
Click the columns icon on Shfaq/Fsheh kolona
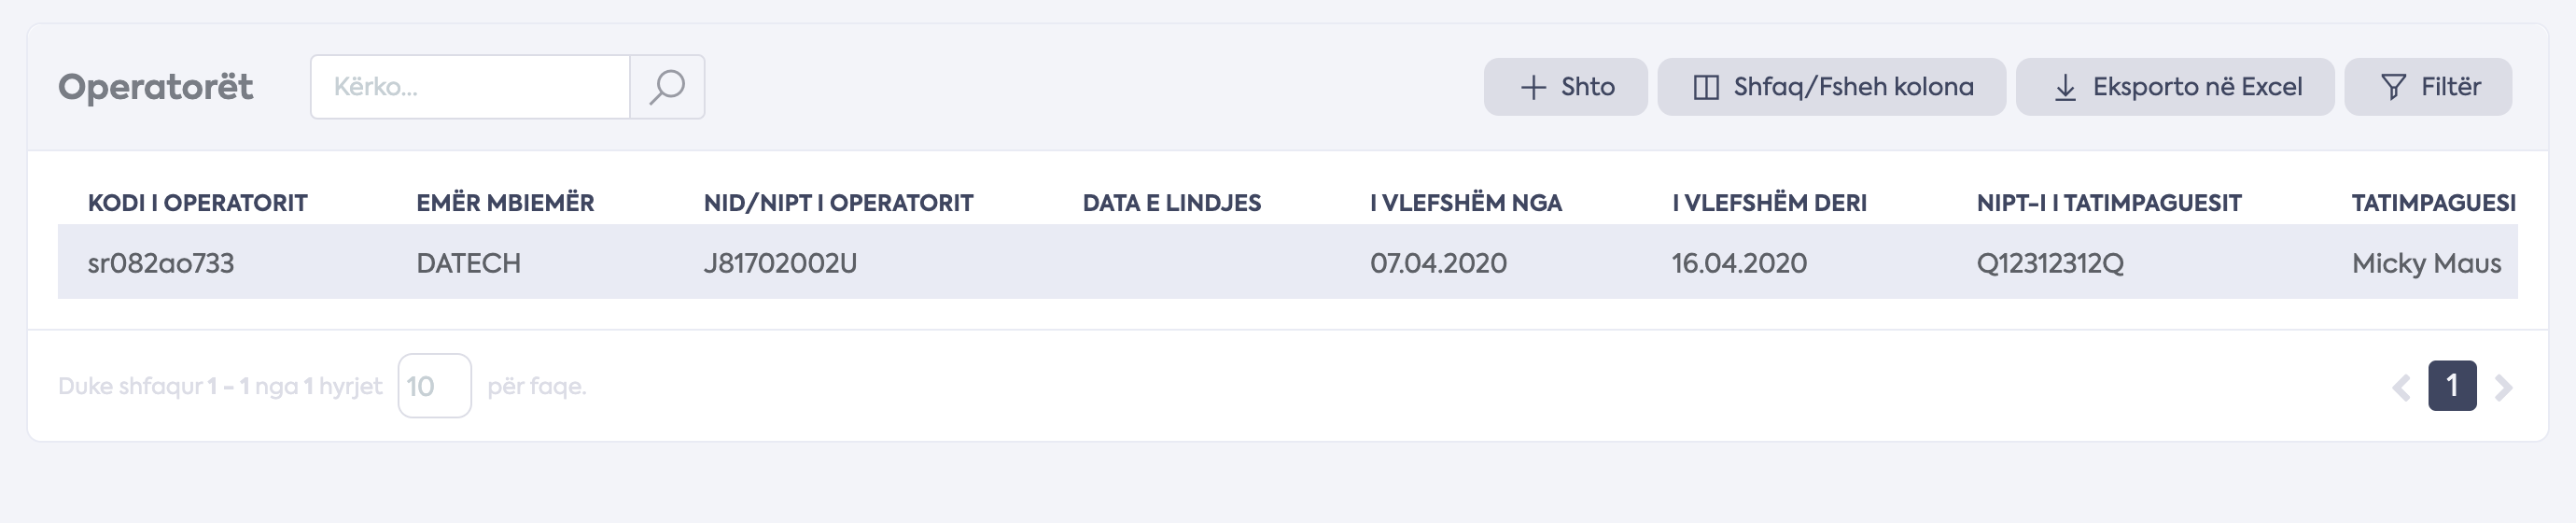tap(1706, 88)
